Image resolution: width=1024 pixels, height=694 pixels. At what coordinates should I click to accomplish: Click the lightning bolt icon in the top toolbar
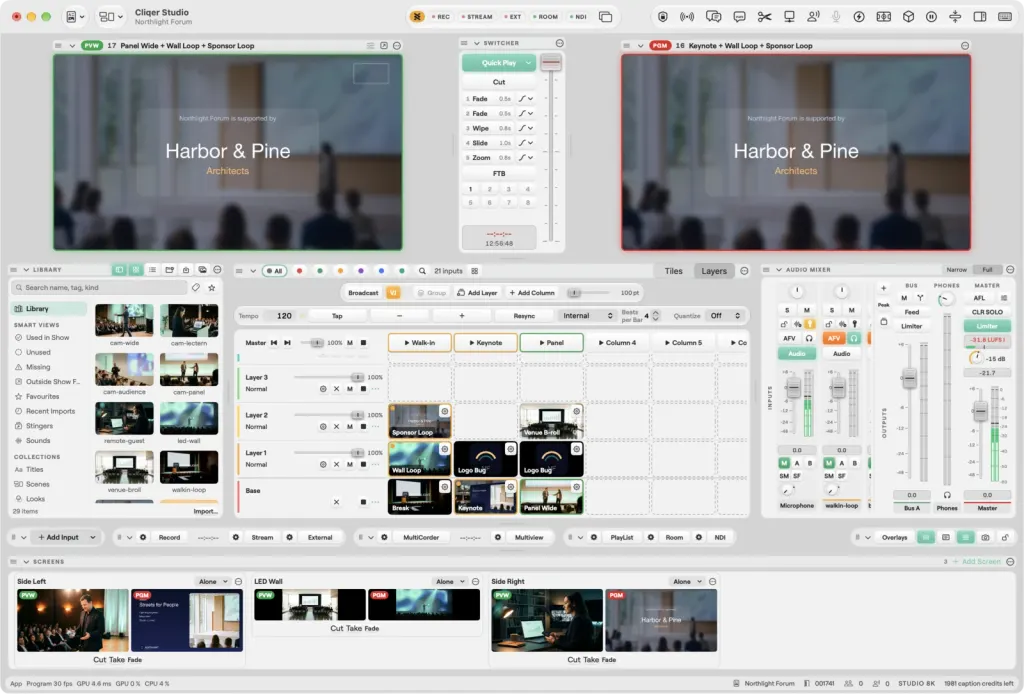(x=859, y=17)
